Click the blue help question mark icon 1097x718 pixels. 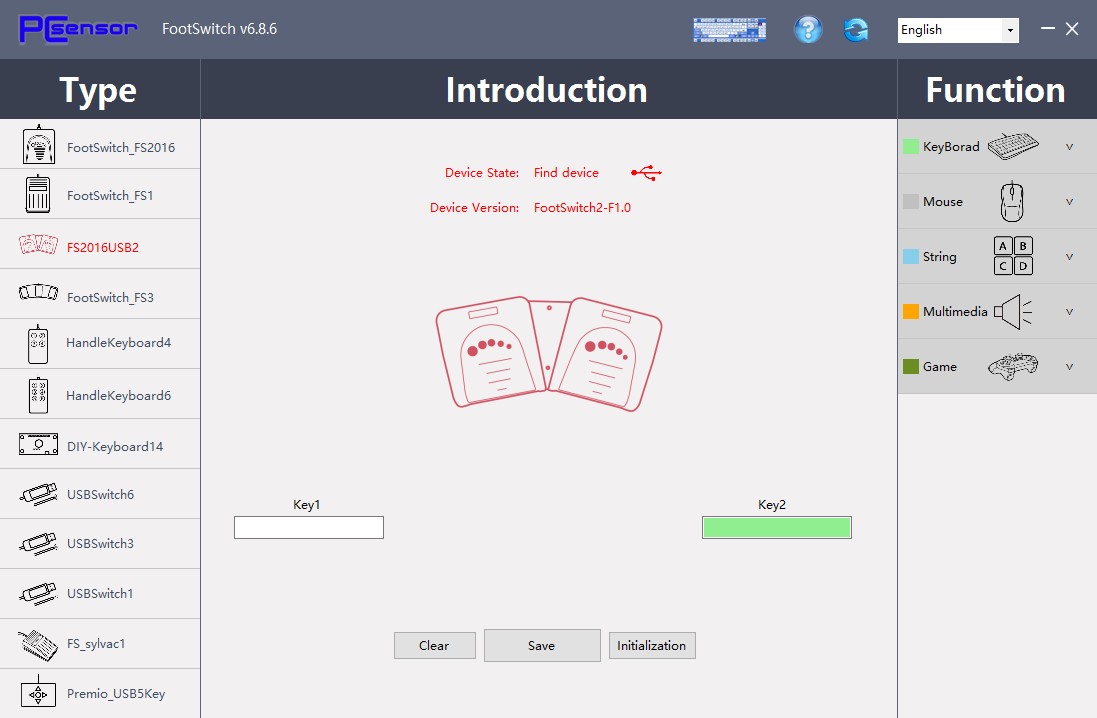coord(807,29)
